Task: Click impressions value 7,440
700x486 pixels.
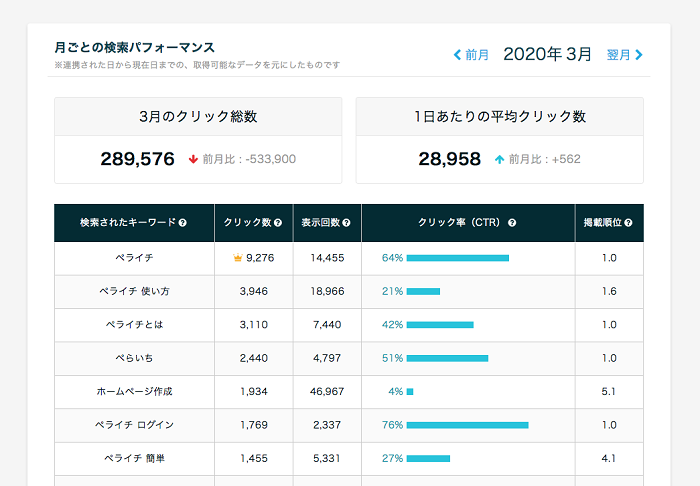Action: 327,325
